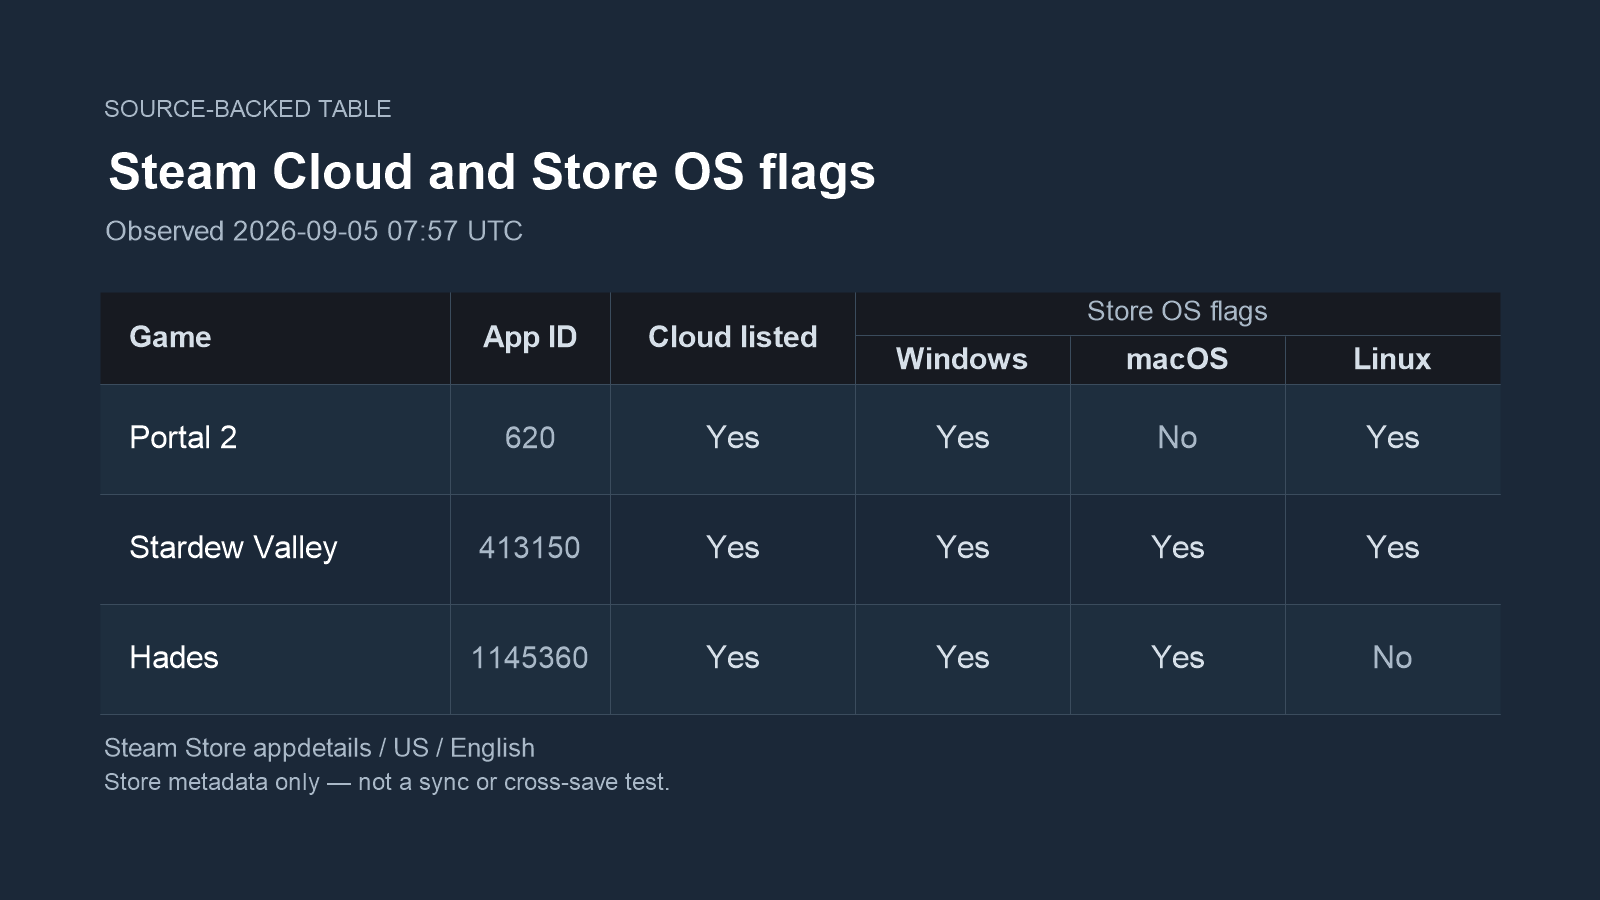The height and width of the screenshot is (900, 1600).
Task: Click Portal 2's Cloud listed 'Yes' cell
Action: point(733,439)
